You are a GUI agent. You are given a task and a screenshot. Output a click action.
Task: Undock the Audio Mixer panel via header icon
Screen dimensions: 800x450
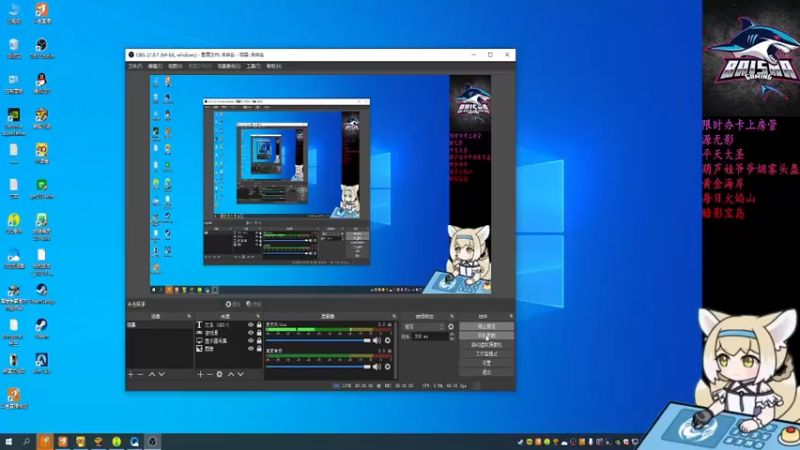coord(394,316)
